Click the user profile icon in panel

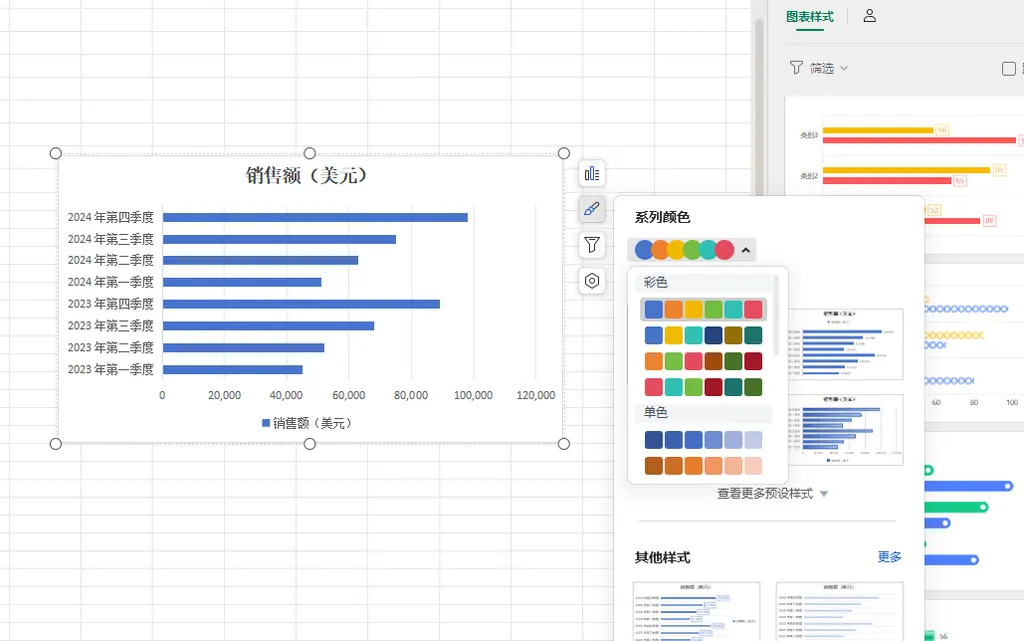click(x=869, y=16)
